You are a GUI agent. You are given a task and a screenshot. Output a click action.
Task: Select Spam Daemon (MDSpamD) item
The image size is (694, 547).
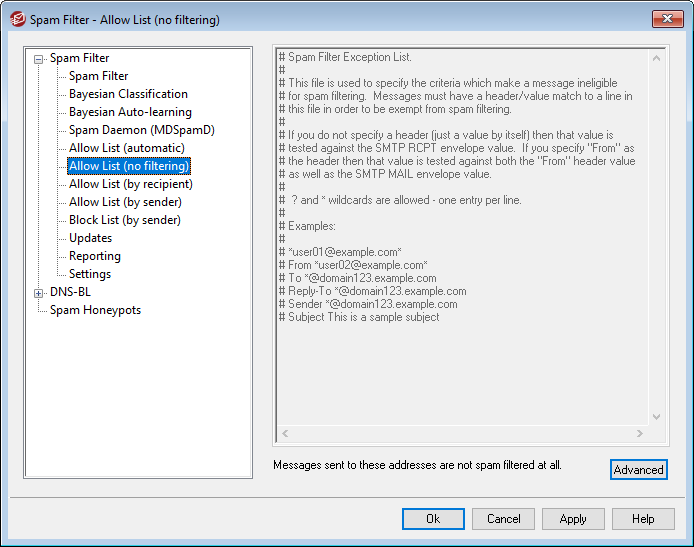coord(141,130)
